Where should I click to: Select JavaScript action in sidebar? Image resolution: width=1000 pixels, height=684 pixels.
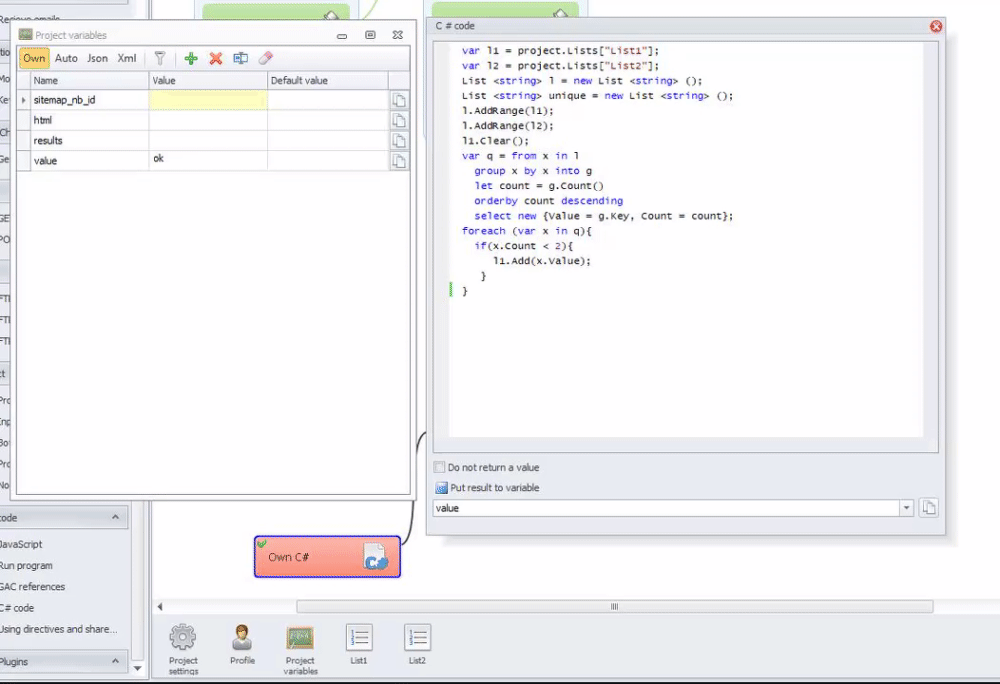click(20, 544)
